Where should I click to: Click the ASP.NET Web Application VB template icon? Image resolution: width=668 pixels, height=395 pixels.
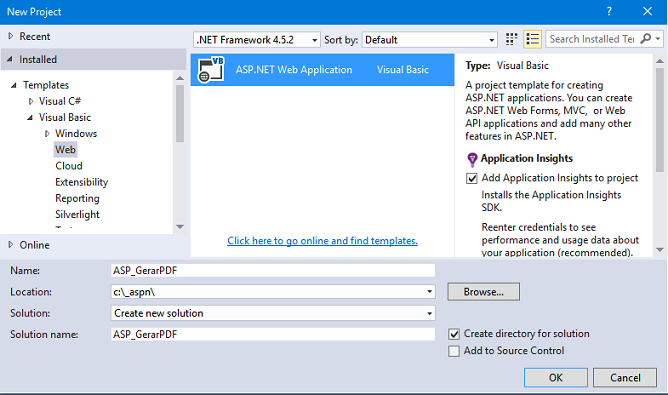211,69
